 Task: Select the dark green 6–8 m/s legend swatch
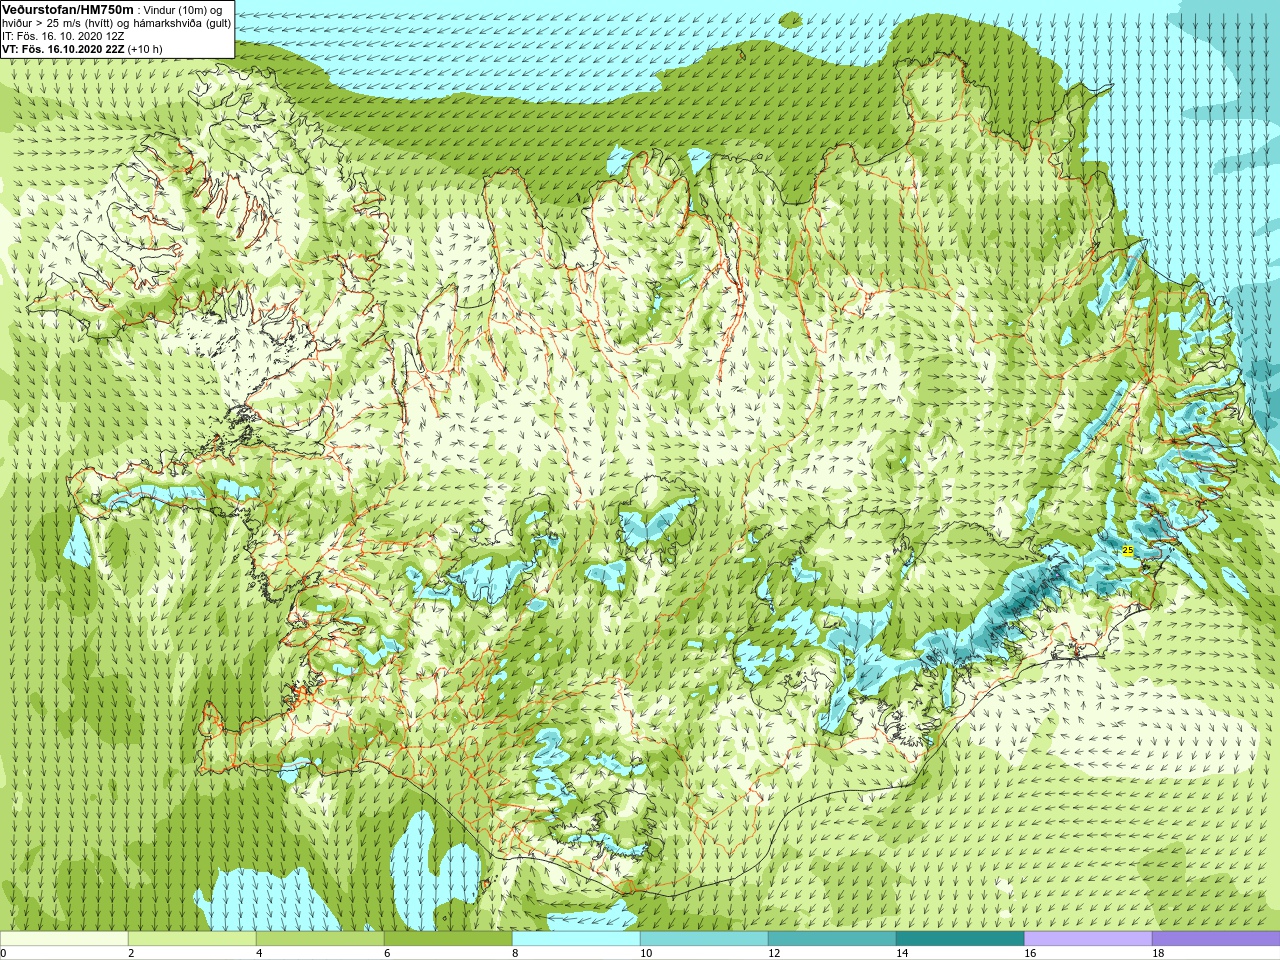coord(448,939)
